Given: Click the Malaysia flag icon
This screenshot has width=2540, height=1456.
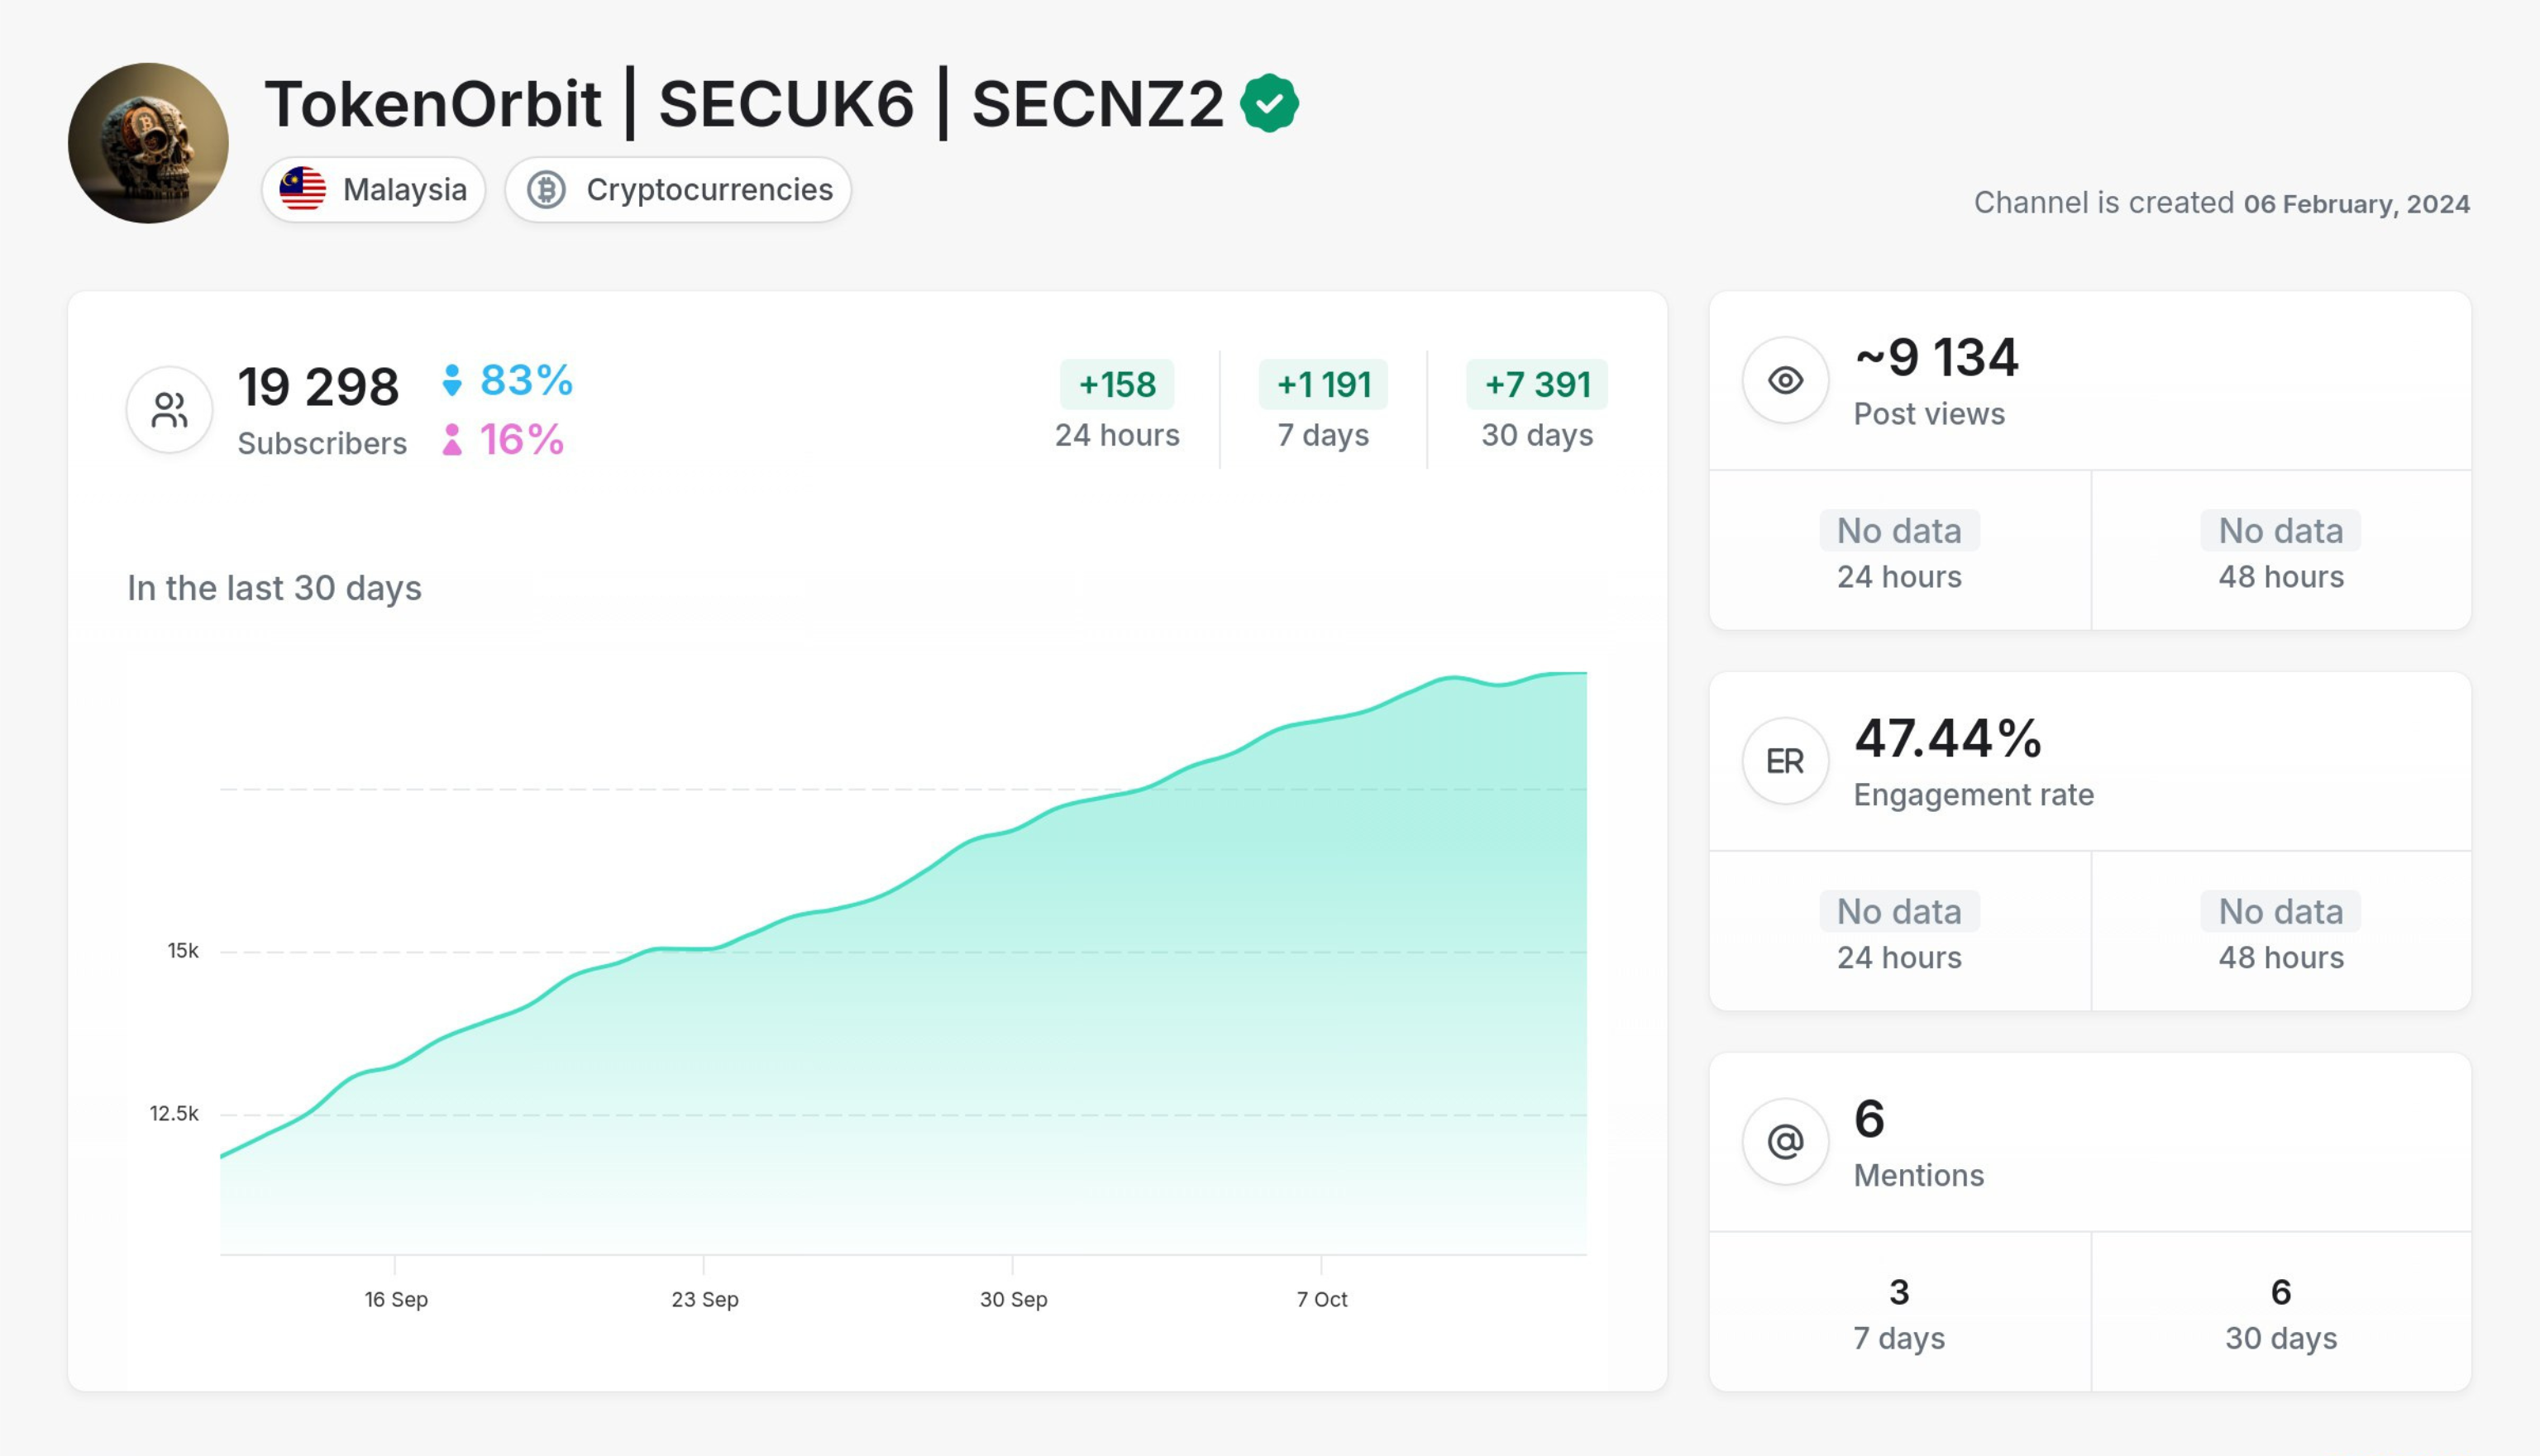Looking at the screenshot, I should (x=307, y=189).
